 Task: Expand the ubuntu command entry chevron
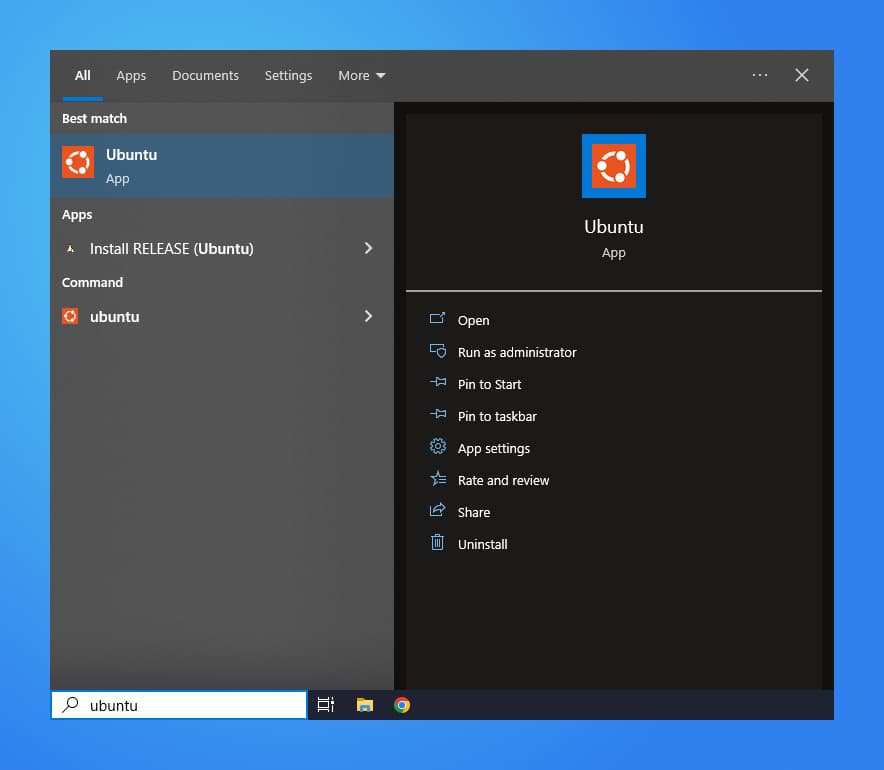coord(368,316)
